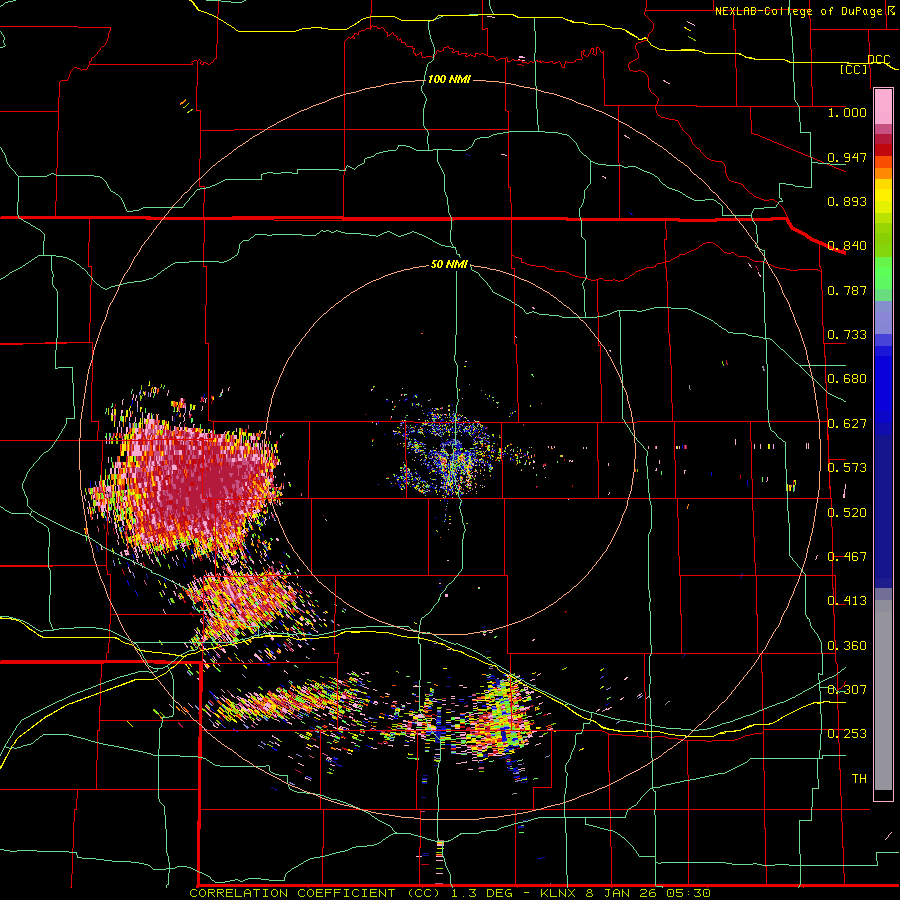Click the CORRELATION COEFFICIENT (CC) caption text
This screenshot has width=900, height=900.
pyautogui.click(x=315, y=893)
